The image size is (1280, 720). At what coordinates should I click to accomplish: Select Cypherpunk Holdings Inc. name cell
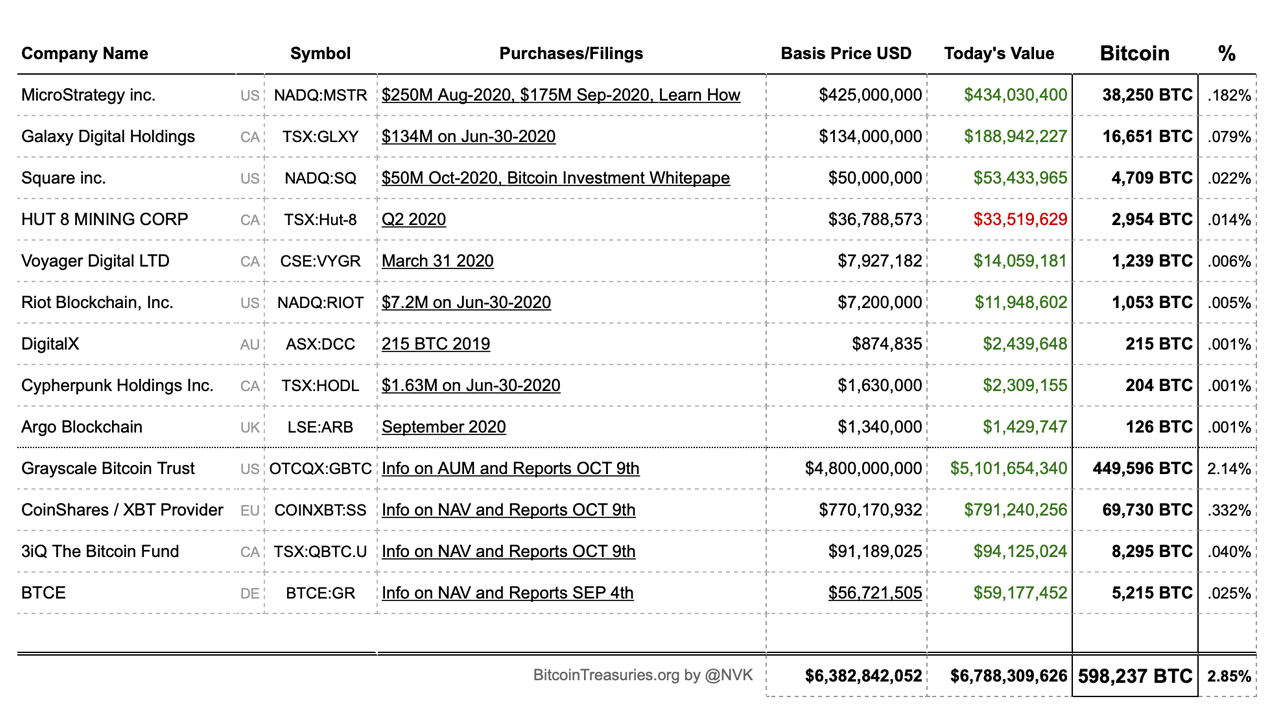click(x=117, y=385)
